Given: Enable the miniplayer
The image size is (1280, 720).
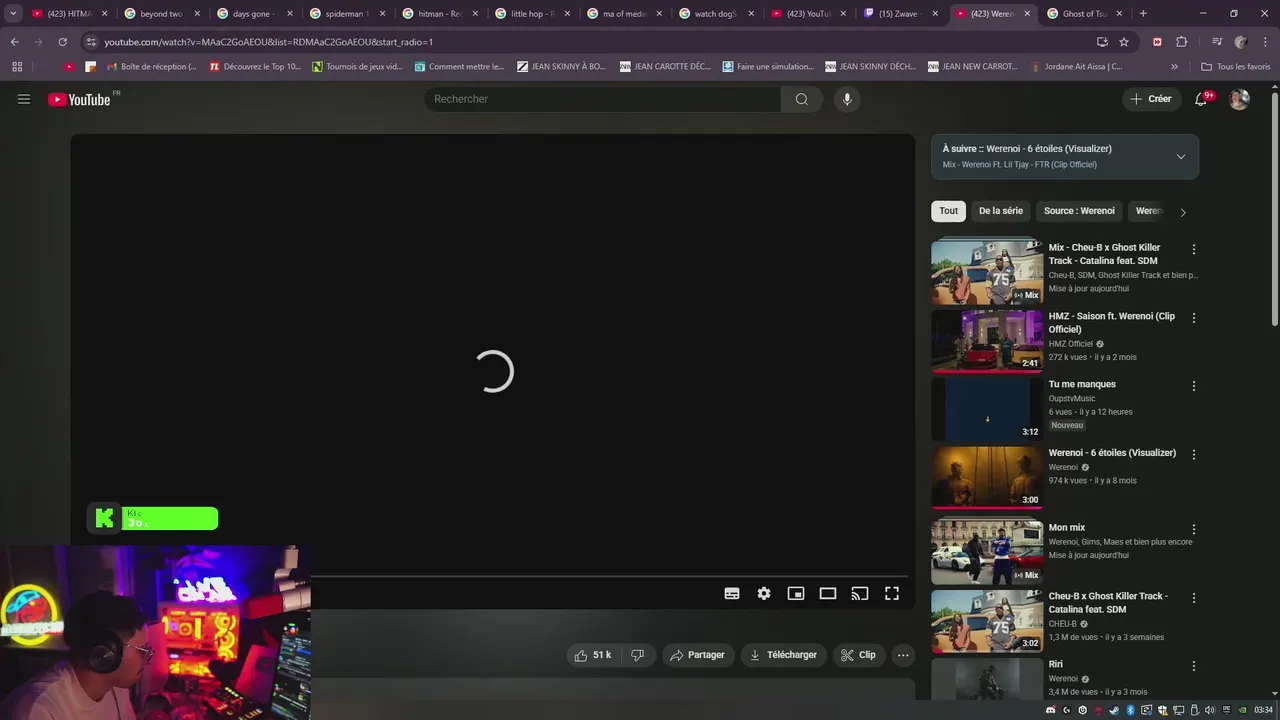Looking at the screenshot, I should click(796, 593).
